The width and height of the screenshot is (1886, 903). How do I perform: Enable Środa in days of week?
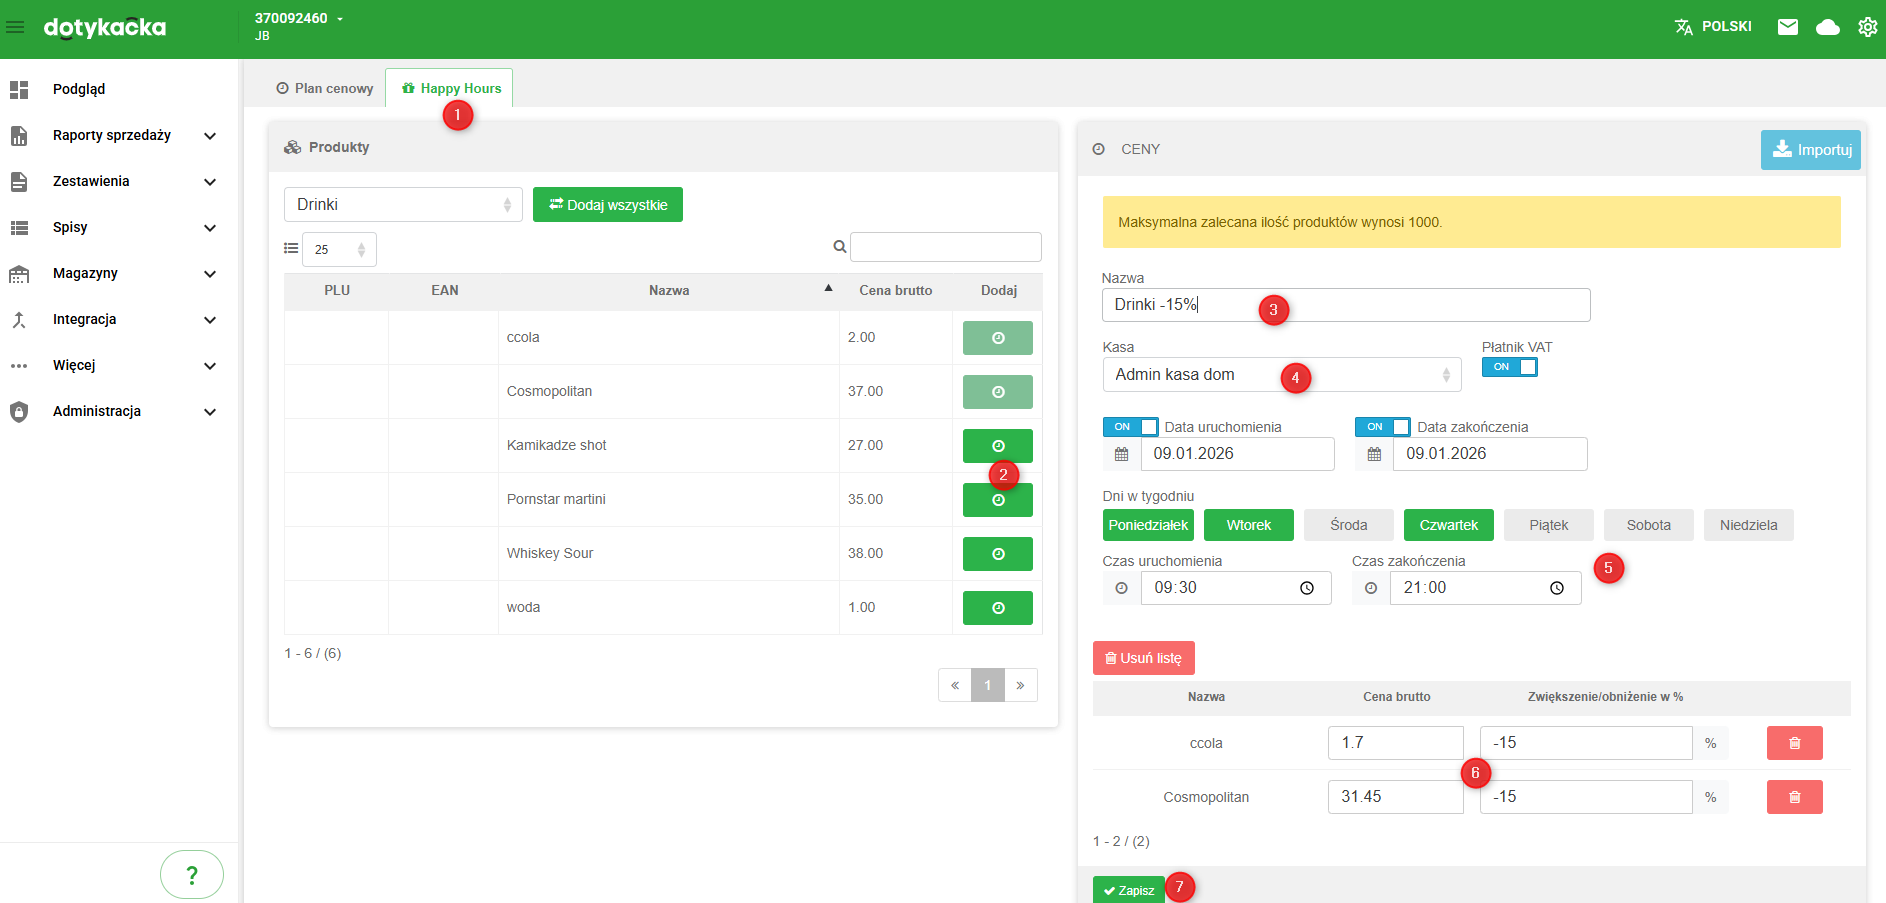click(x=1348, y=525)
